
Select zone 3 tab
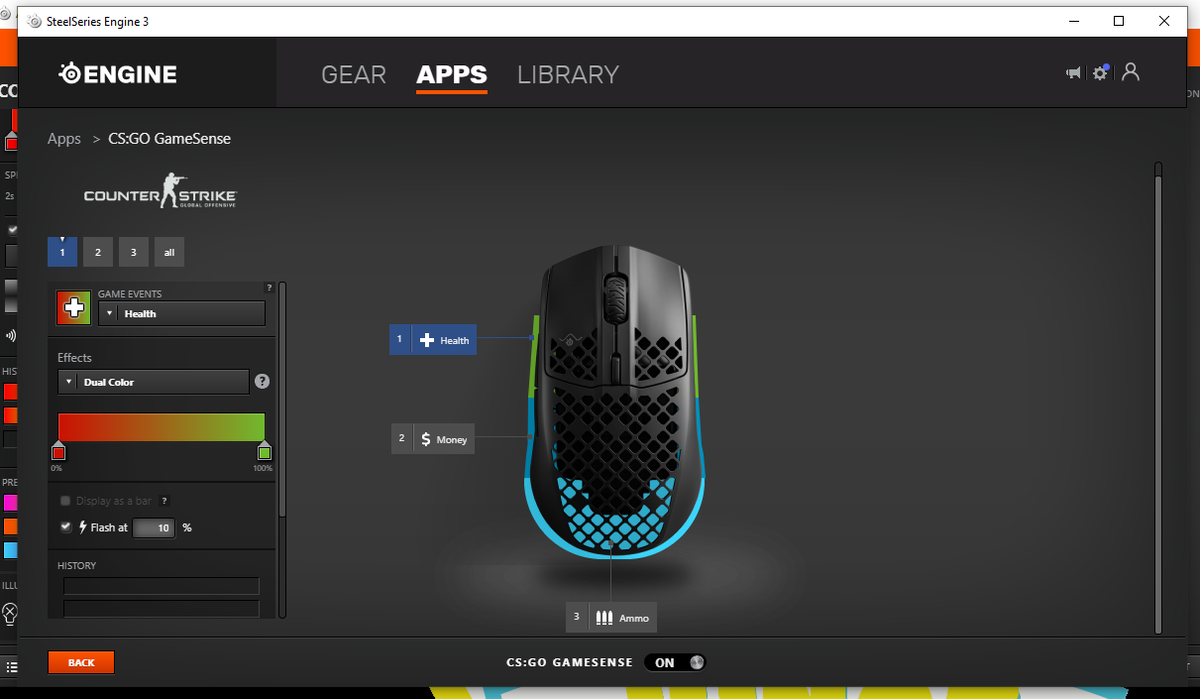[x=133, y=252]
